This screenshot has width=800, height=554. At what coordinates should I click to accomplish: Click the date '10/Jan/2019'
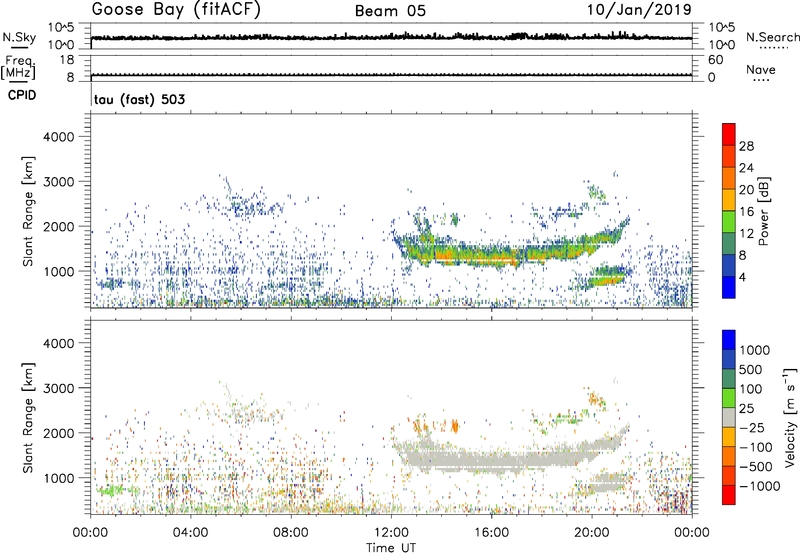pos(639,10)
